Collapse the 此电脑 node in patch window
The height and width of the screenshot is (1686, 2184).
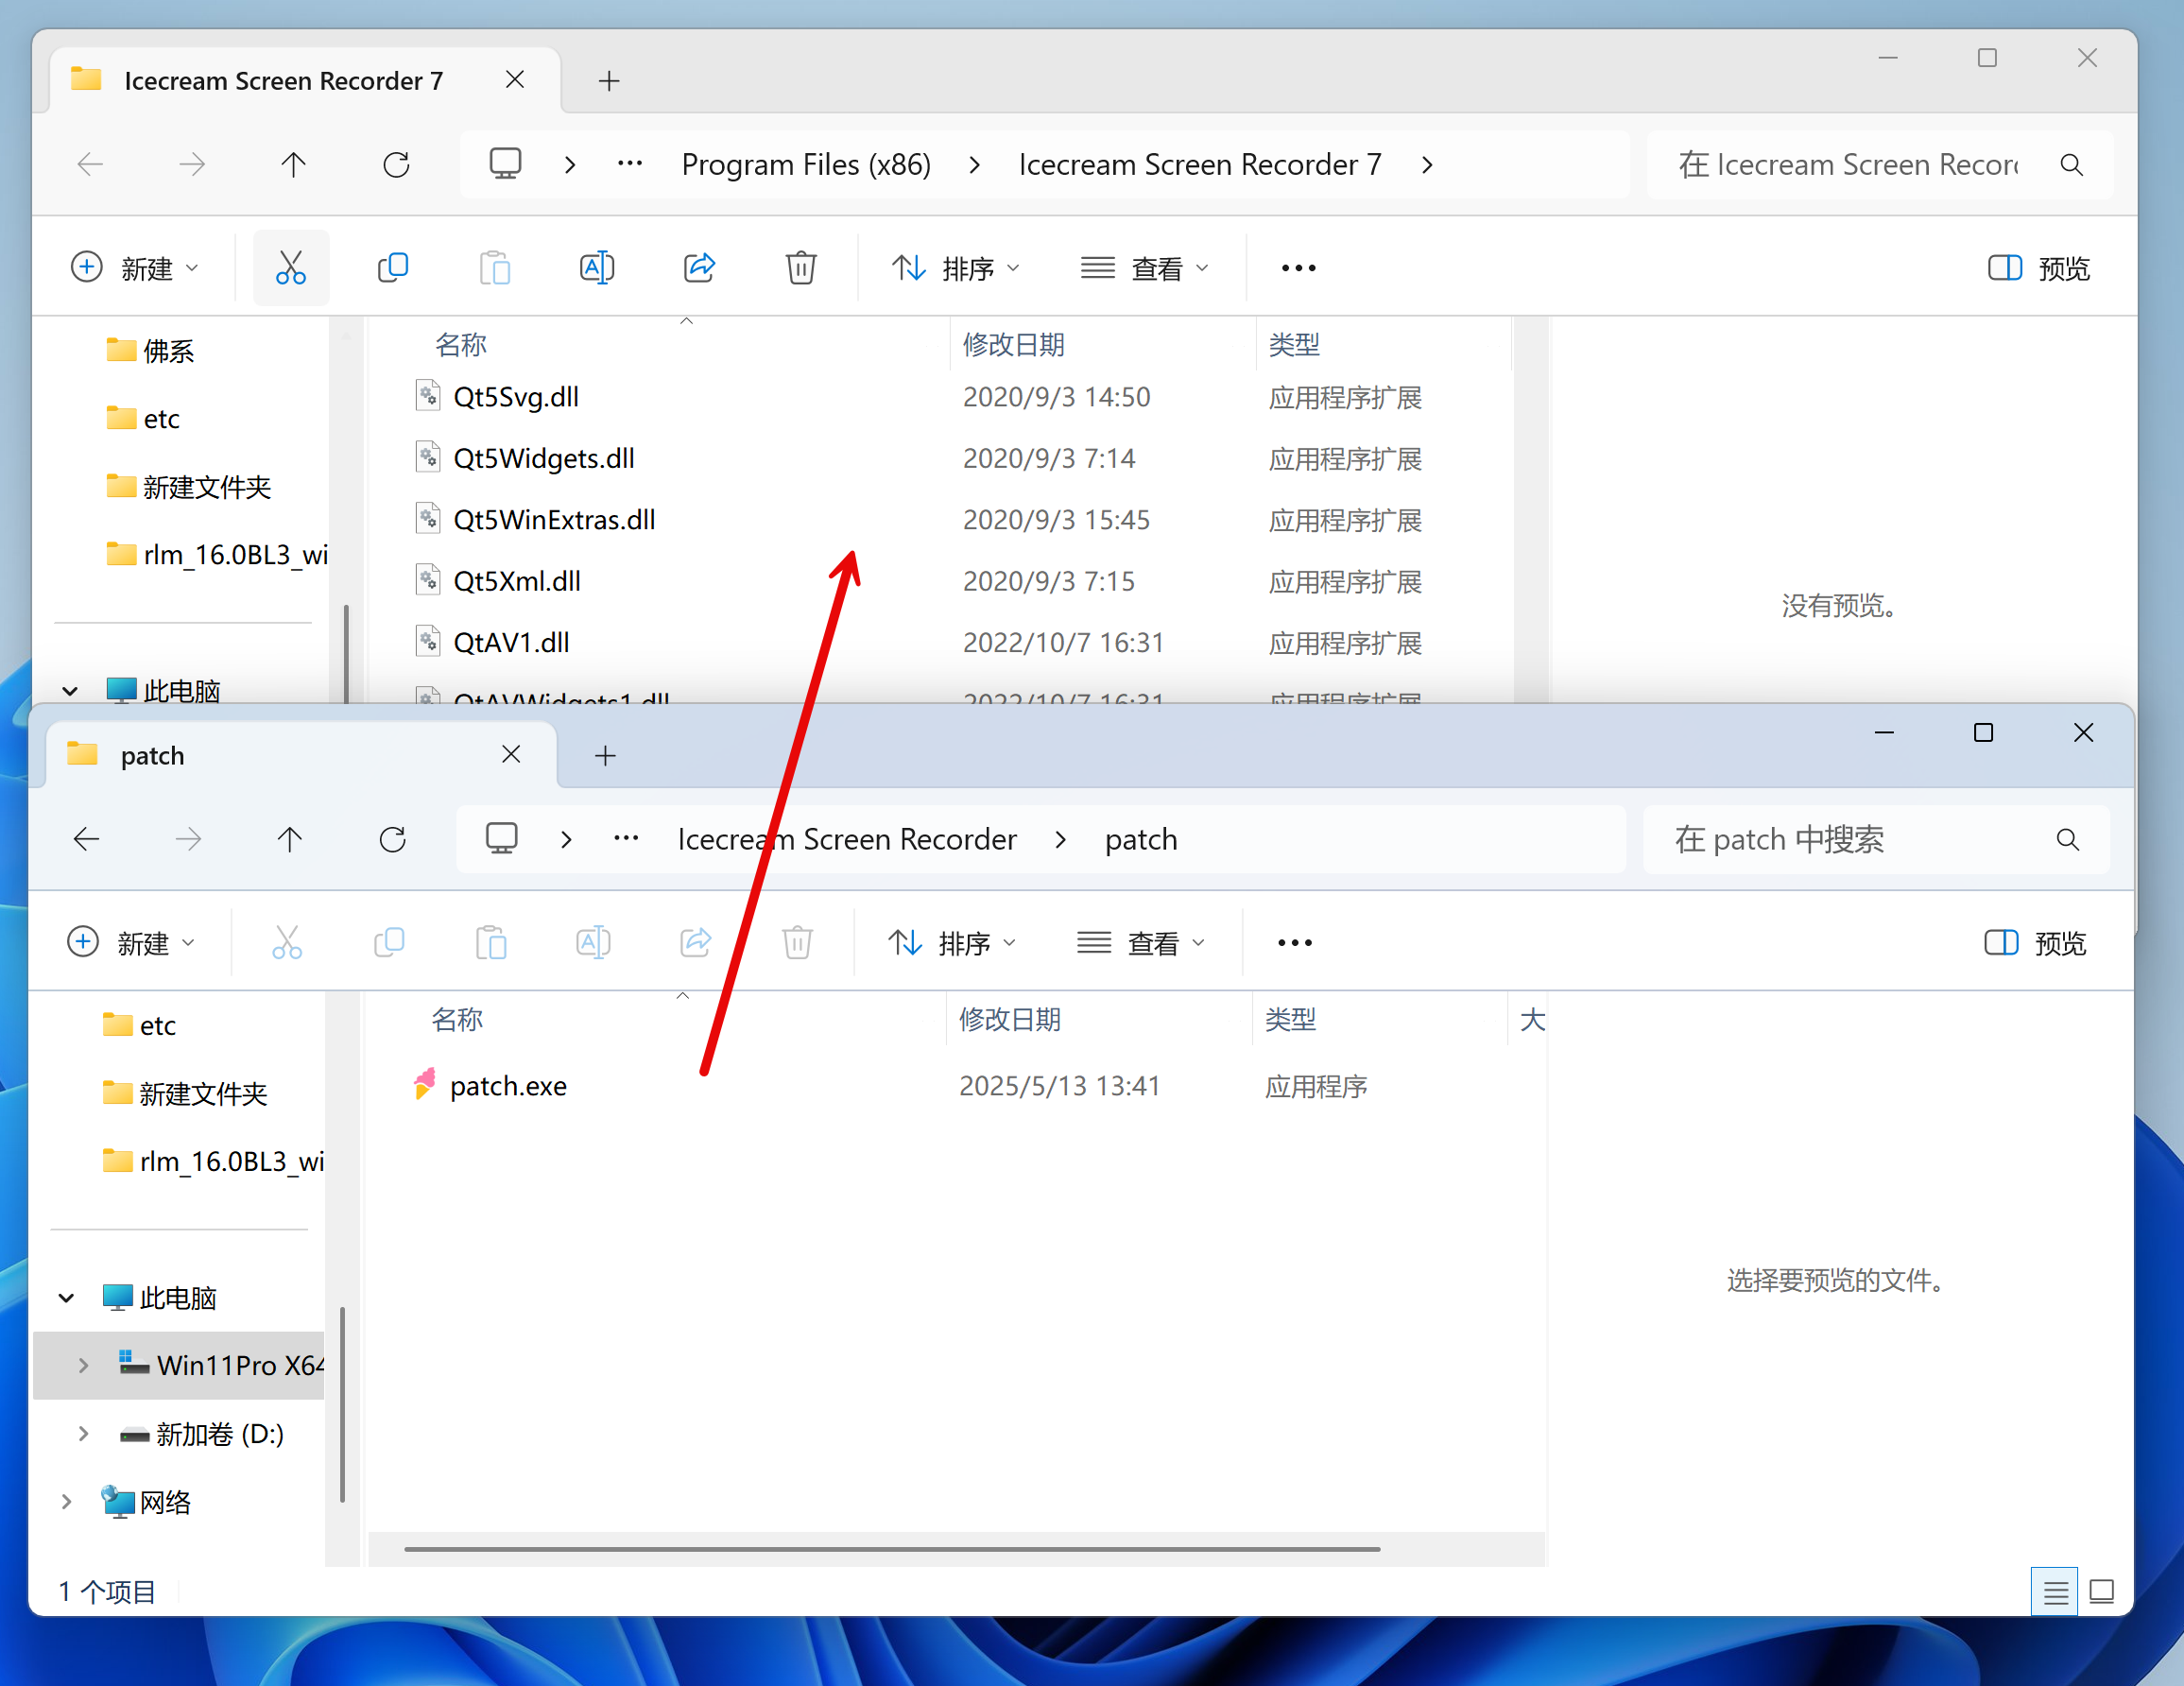point(67,1298)
